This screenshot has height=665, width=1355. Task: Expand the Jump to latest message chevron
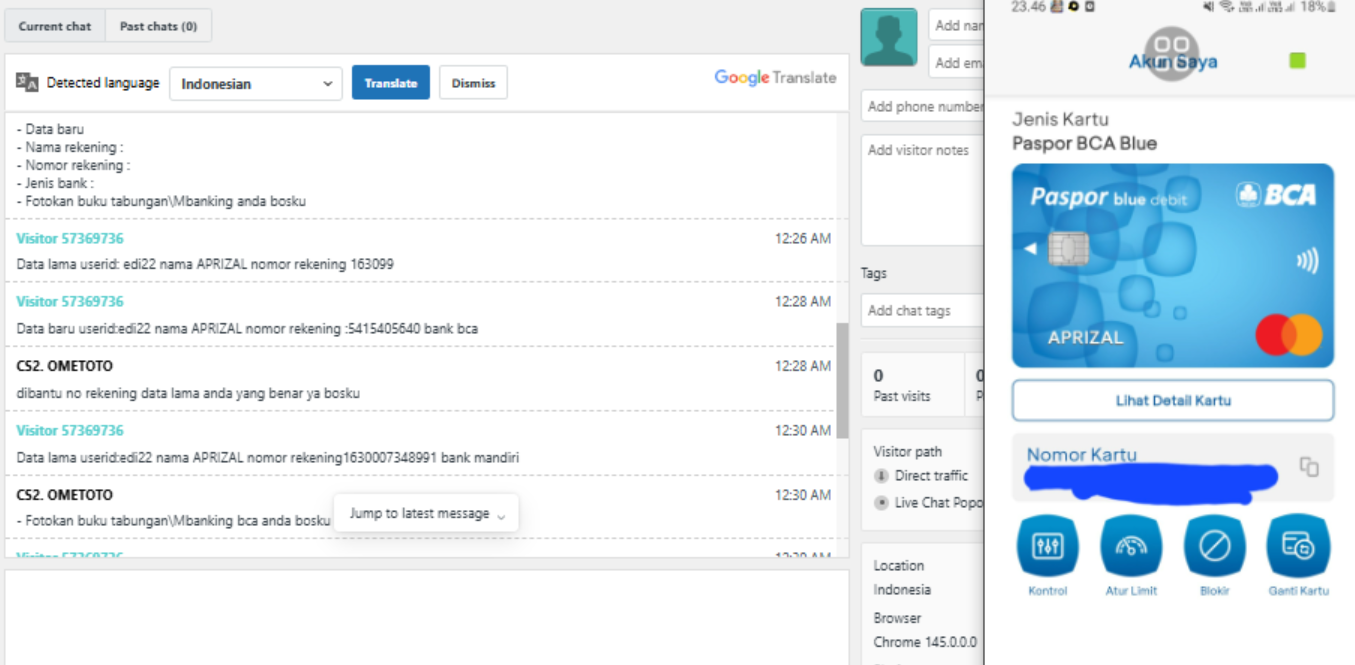coord(501,515)
